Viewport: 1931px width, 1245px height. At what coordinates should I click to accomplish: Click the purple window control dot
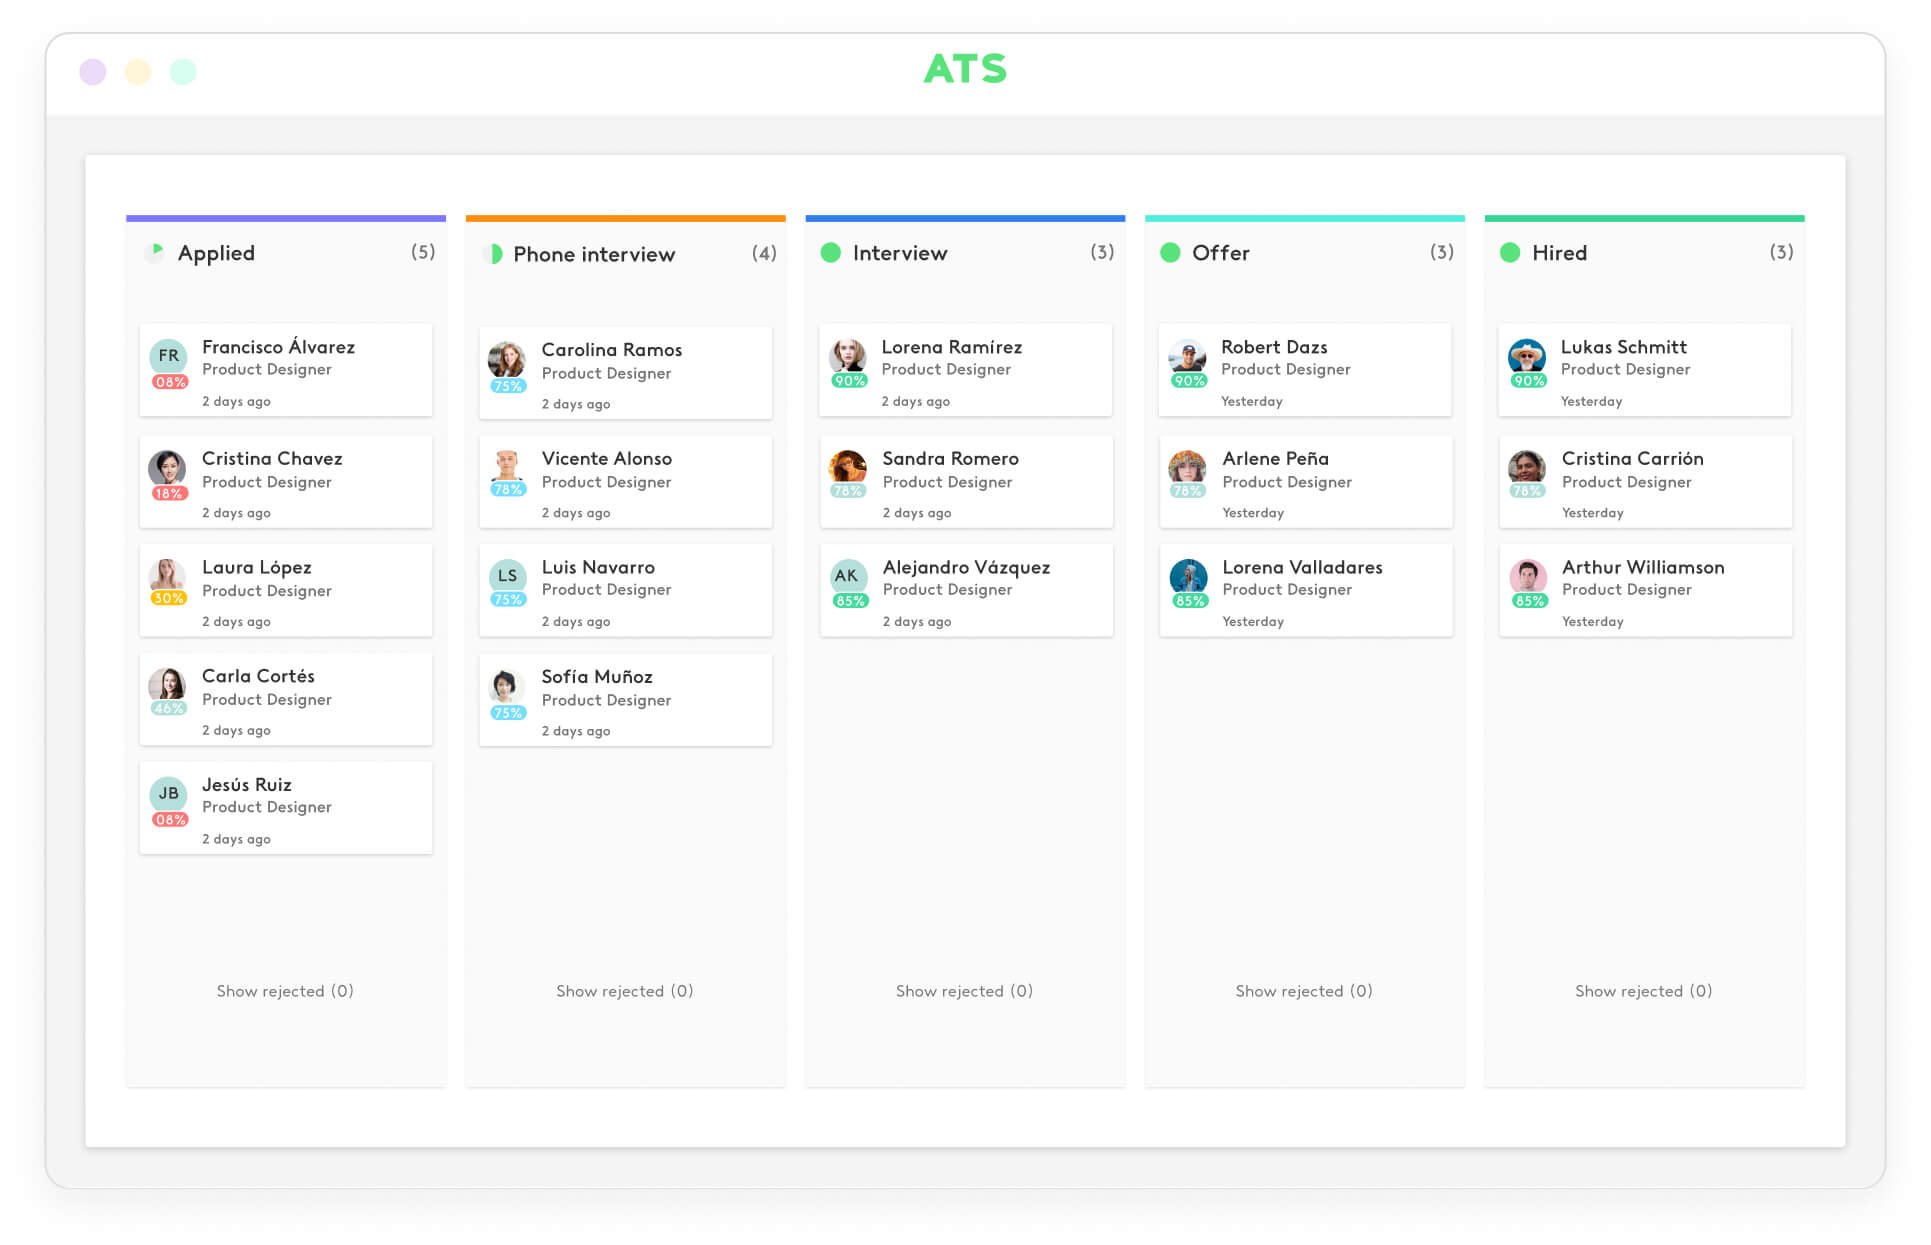(93, 72)
